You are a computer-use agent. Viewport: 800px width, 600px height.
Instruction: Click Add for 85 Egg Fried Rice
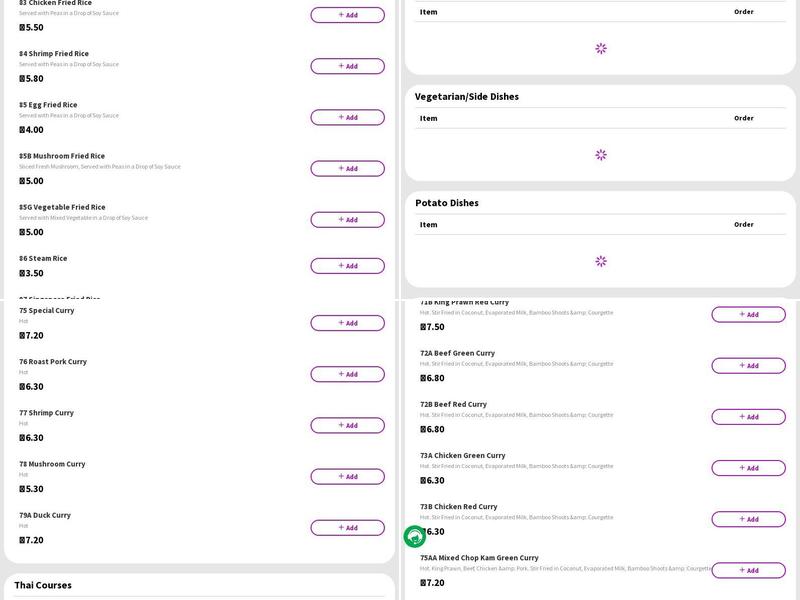click(347, 117)
